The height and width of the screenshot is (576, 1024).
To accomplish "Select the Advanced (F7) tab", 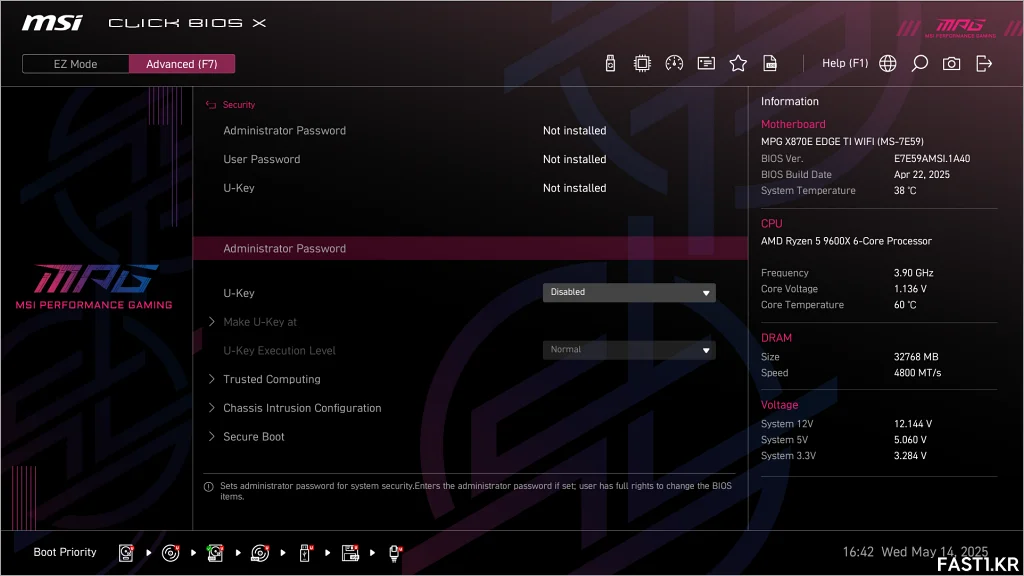I will [182, 64].
